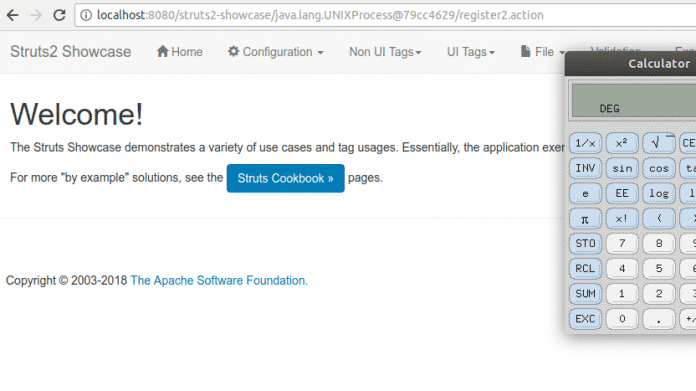
Task: Go to the Home nav item
Action: click(x=179, y=52)
